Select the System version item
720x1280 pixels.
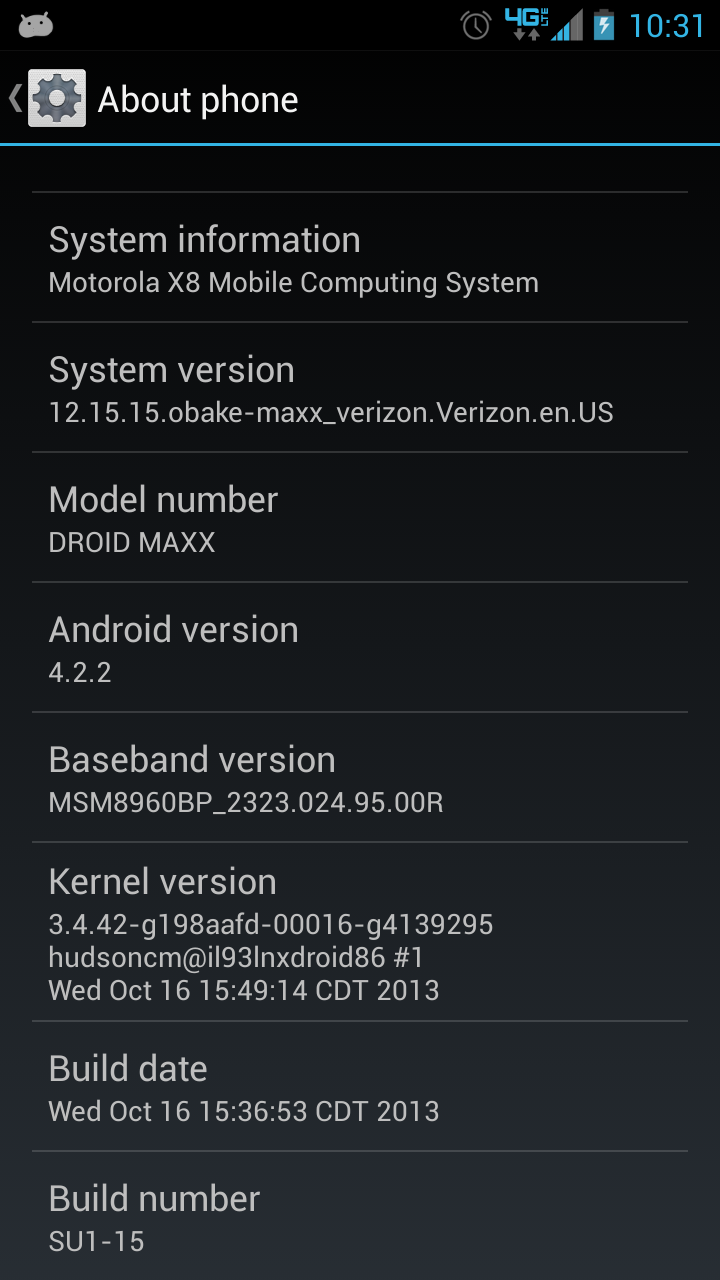[x=360, y=387]
